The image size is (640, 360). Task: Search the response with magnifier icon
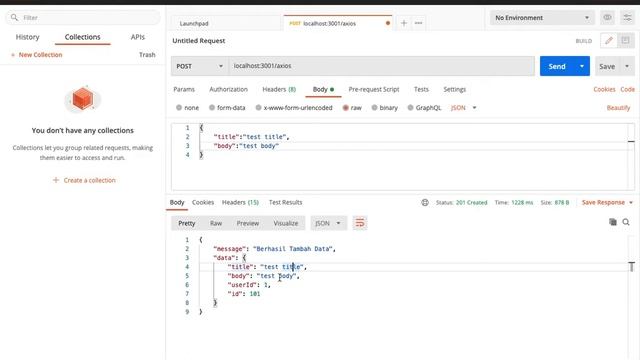[x=626, y=222]
